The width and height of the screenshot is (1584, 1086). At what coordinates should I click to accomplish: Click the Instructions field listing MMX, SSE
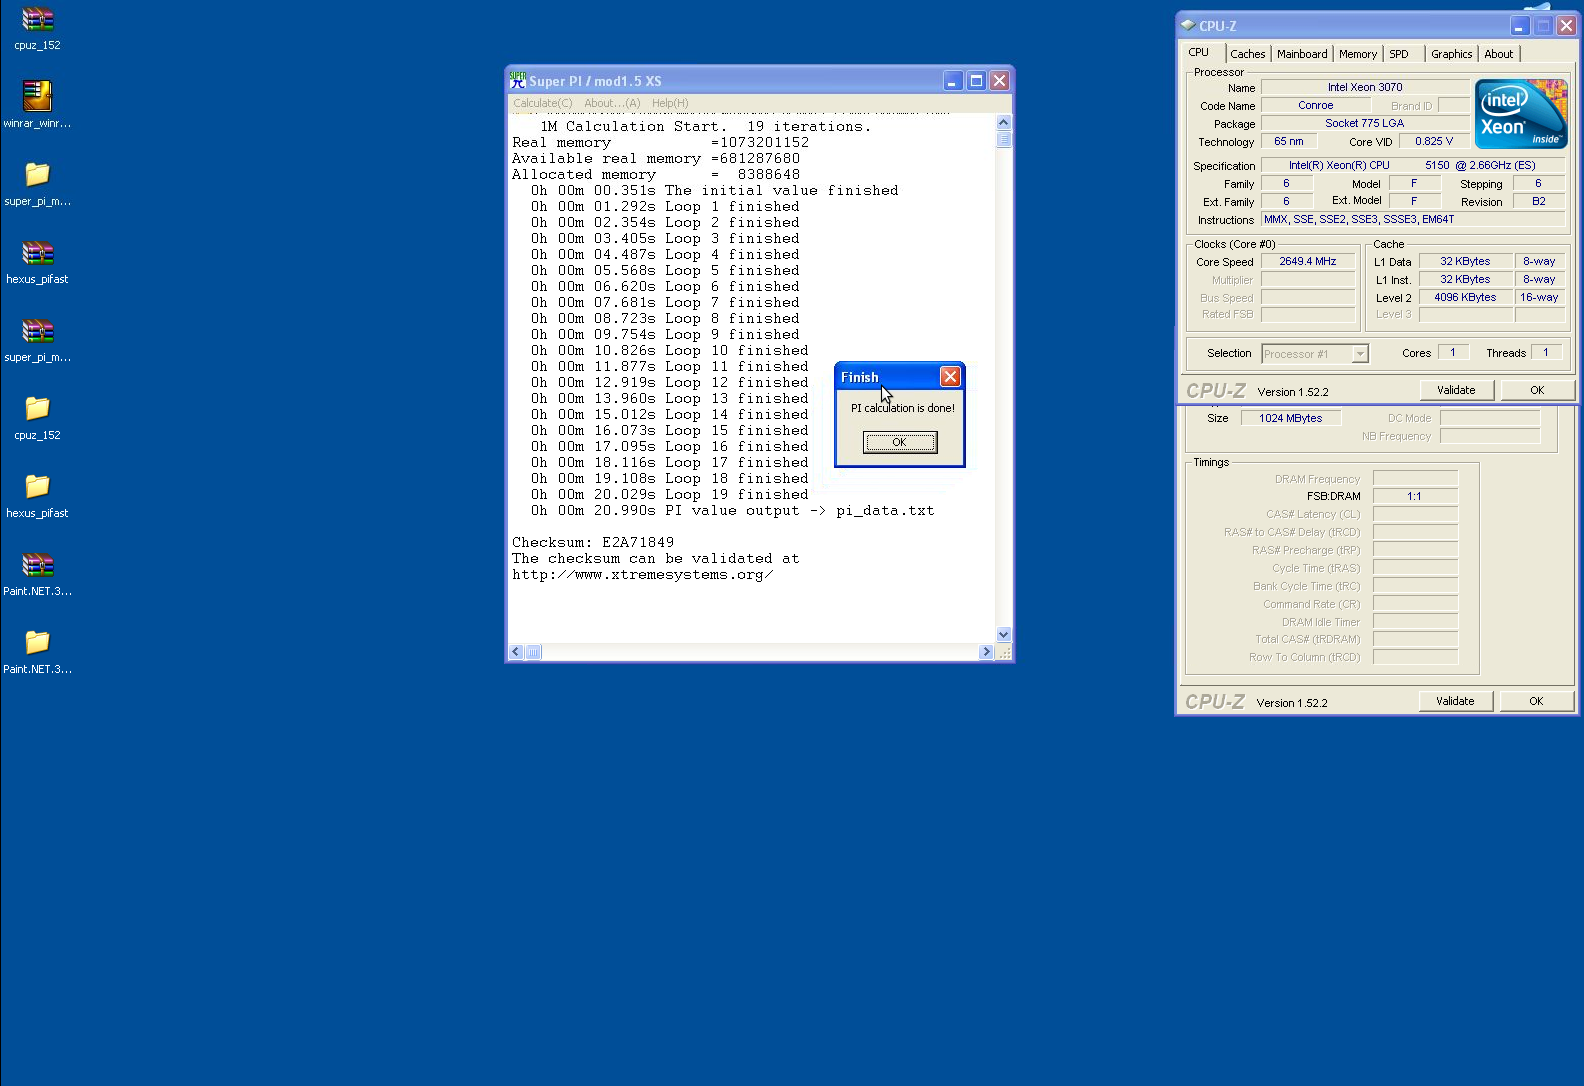(x=1412, y=219)
